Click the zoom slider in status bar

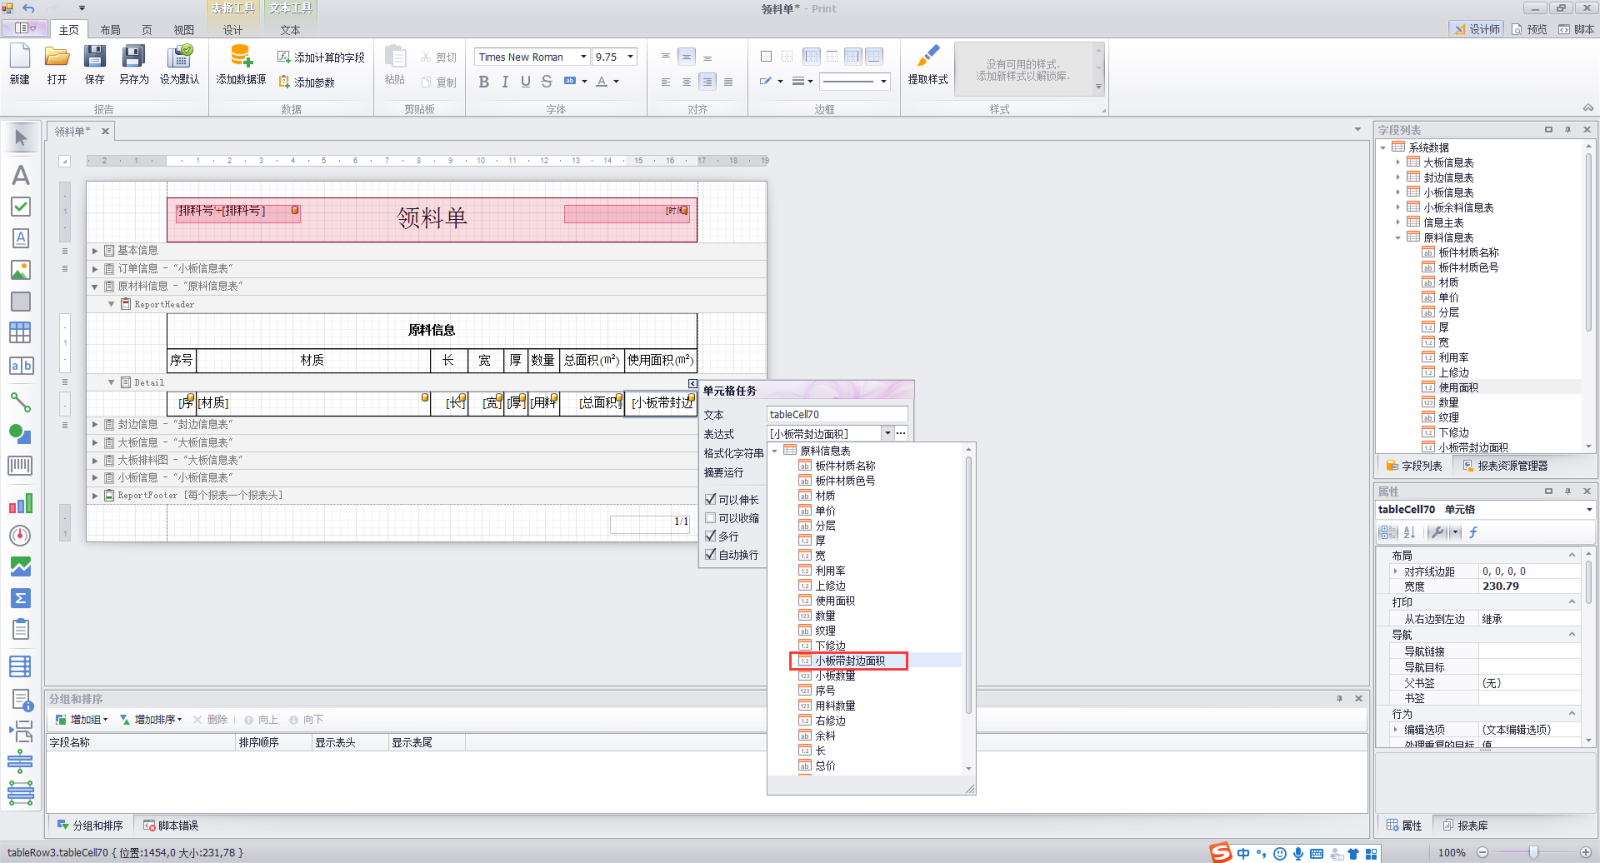click(x=1533, y=852)
